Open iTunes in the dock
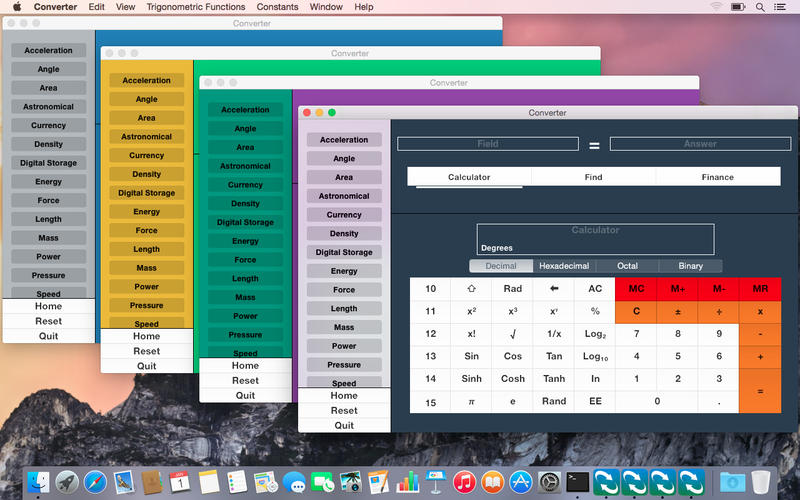The image size is (800, 500). coord(464,482)
